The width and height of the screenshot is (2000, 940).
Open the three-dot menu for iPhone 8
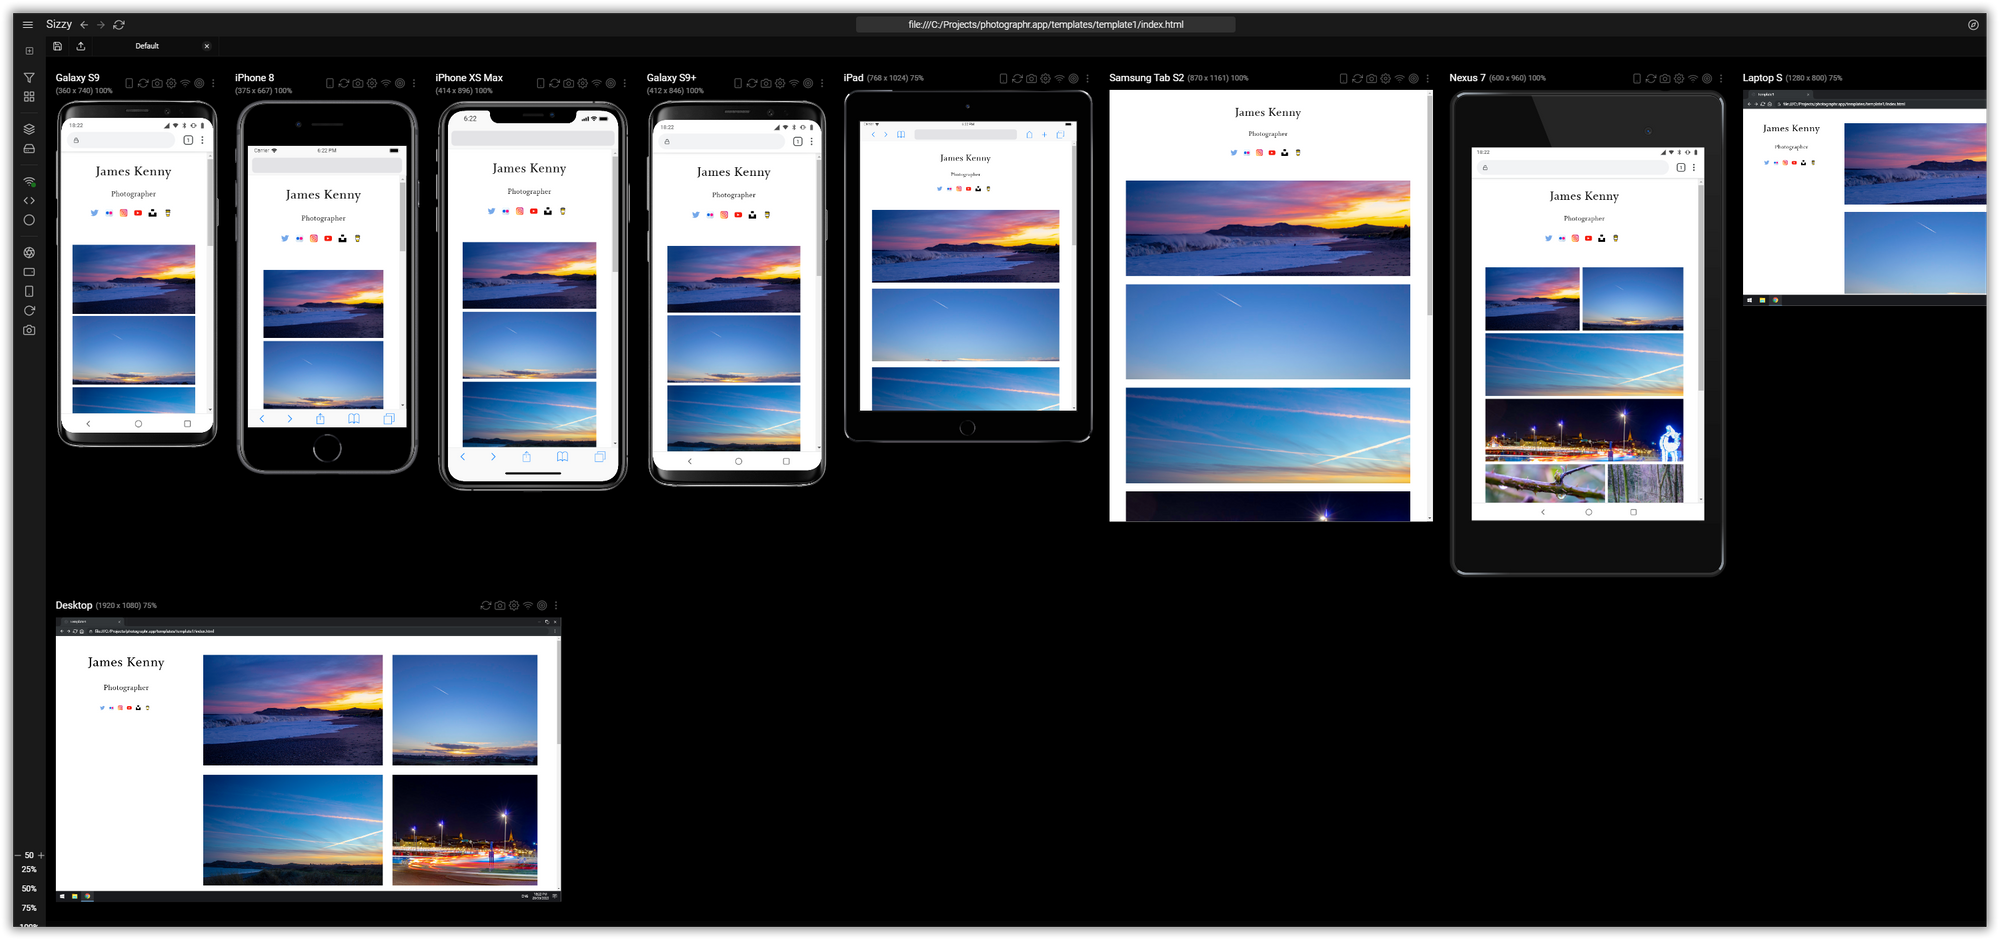pyautogui.click(x=414, y=83)
